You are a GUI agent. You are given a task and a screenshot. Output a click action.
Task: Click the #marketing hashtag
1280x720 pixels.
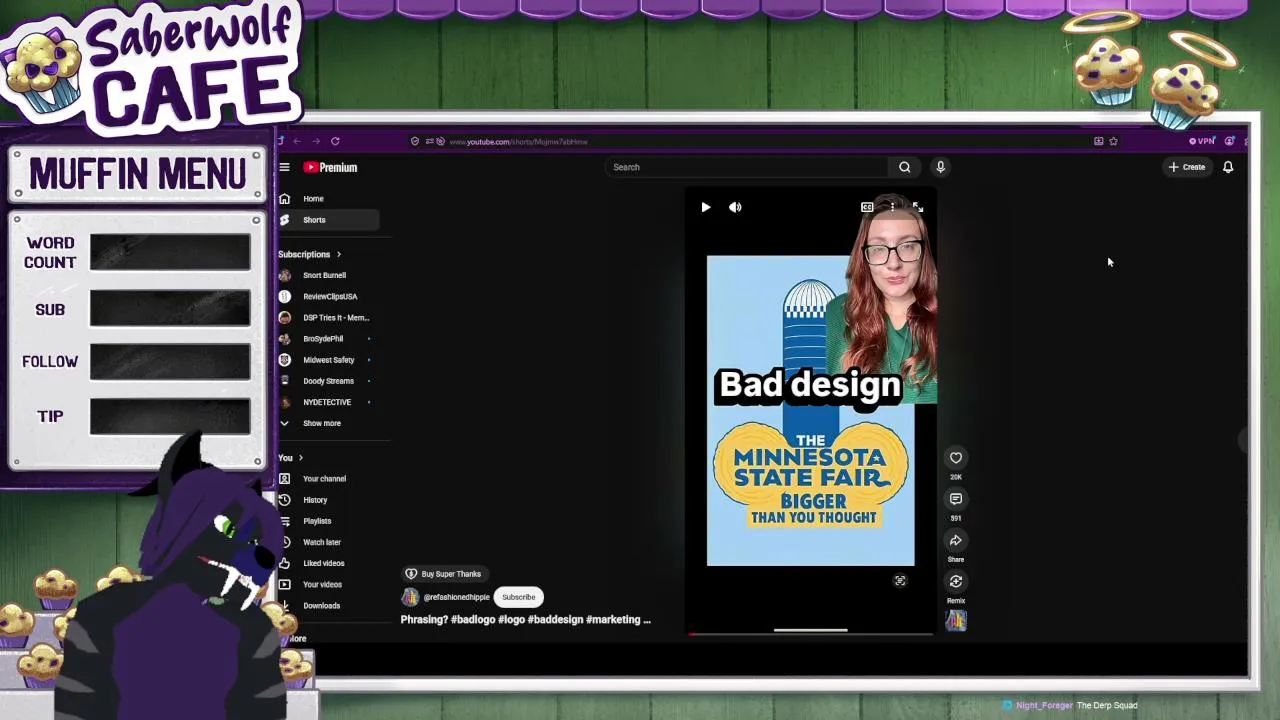(615, 620)
